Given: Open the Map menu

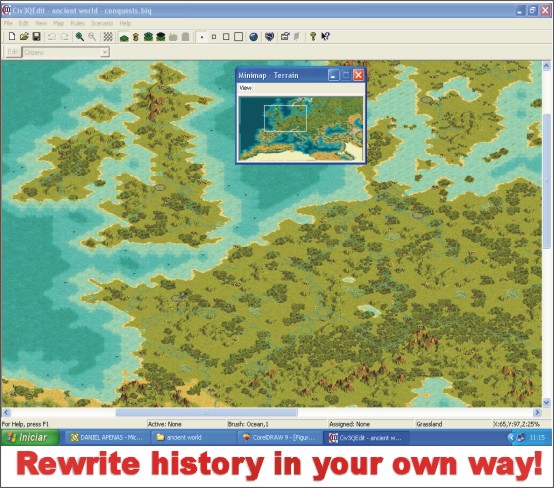Looking at the screenshot, I should [x=58, y=23].
